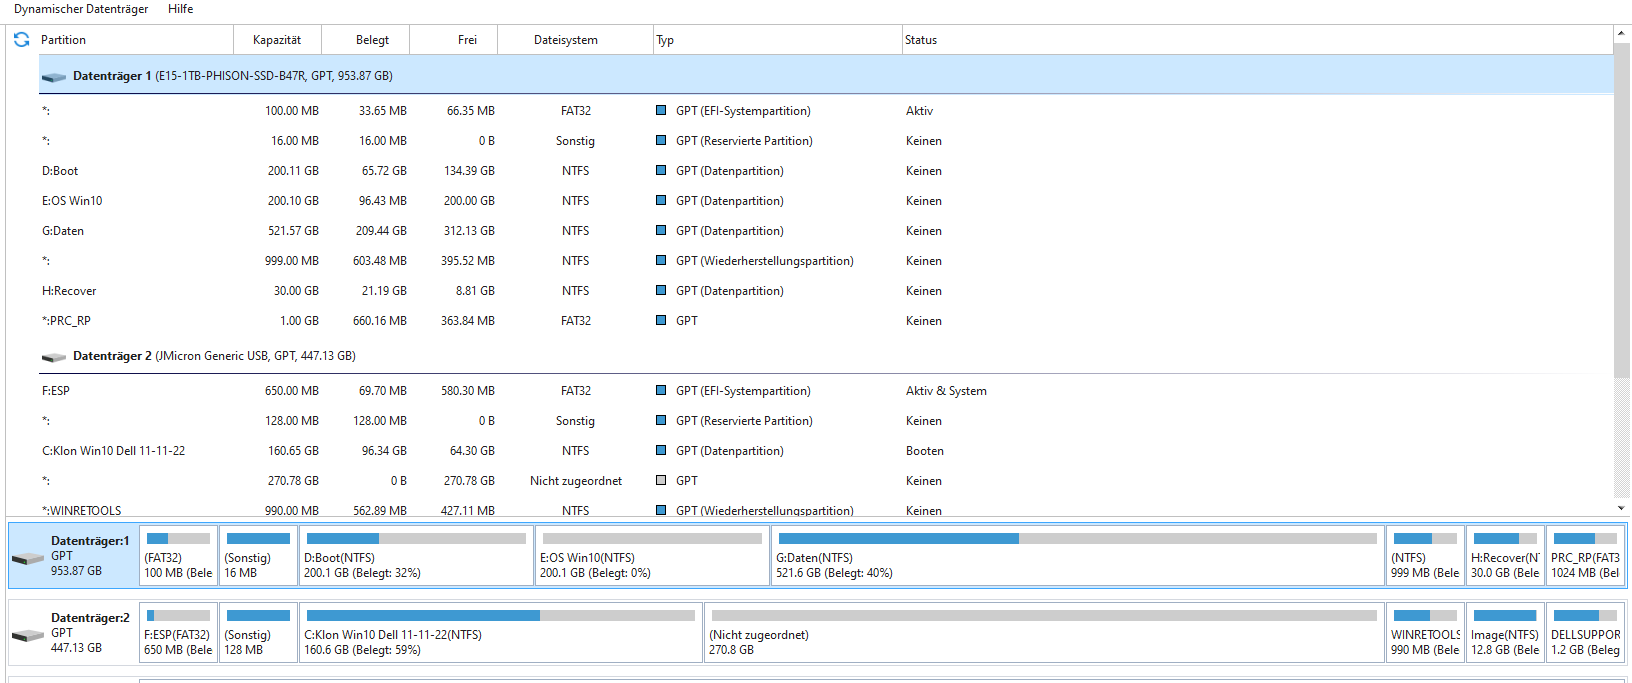Sort by Kapazität column header
1632x683 pixels.
tap(277, 40)
